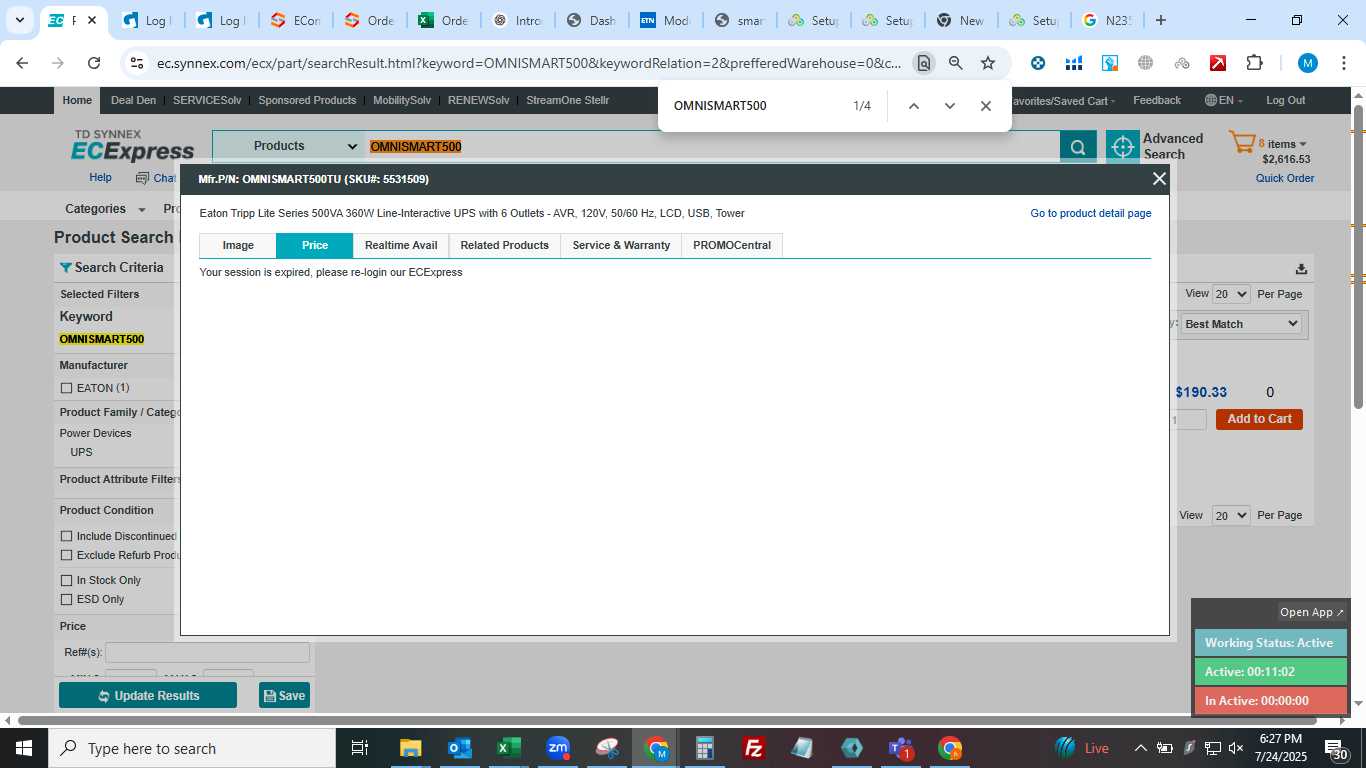
Task: Open the Products search-scope dropdown
Action: point(290,146)
